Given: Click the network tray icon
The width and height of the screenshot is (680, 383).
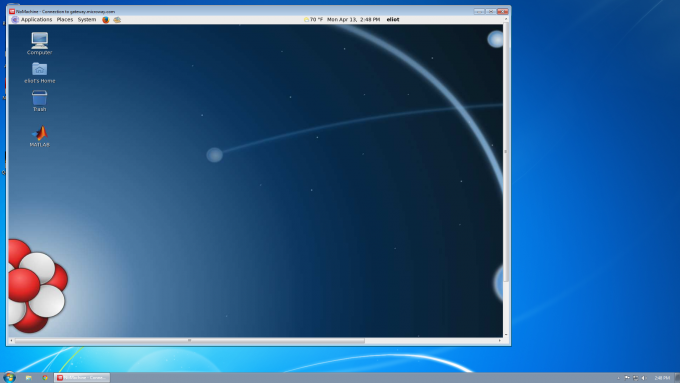Looking at the screenshot, I should 635,378.
